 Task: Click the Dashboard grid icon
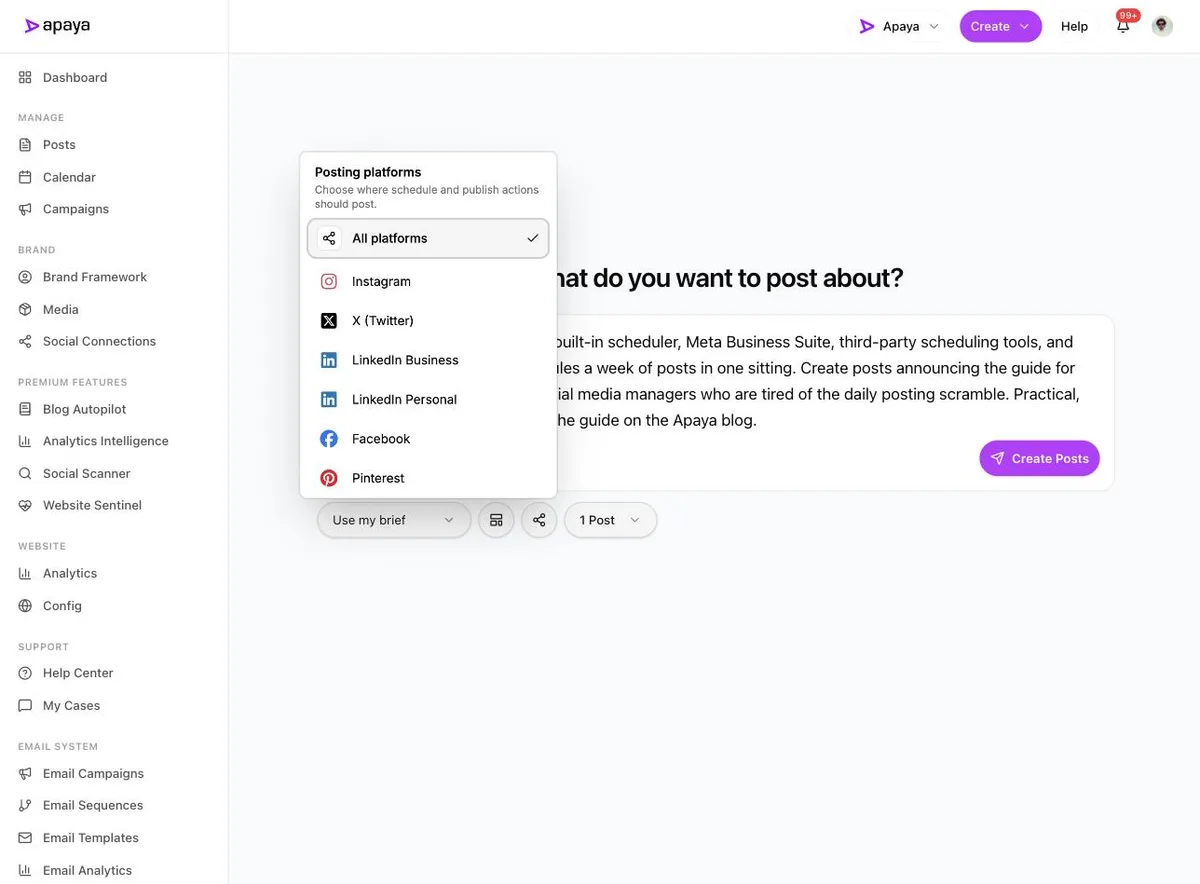(25, 77)
